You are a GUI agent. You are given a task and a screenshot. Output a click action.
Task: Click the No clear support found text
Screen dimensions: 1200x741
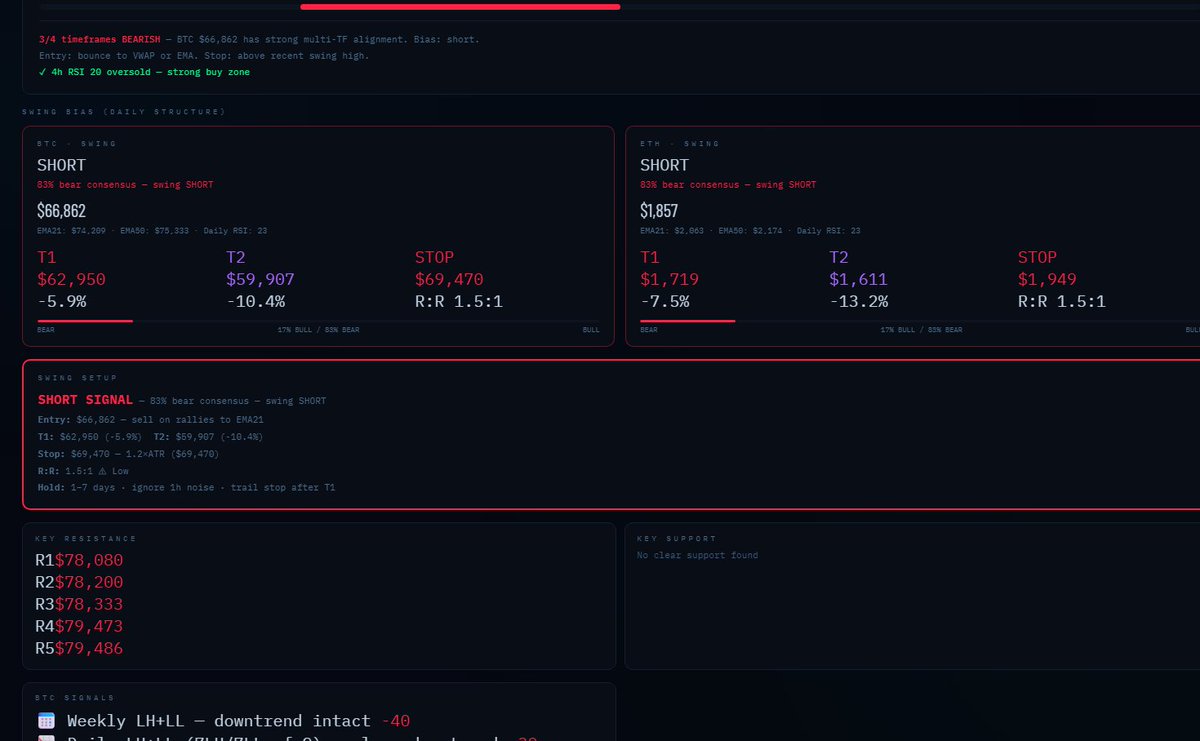698,555
